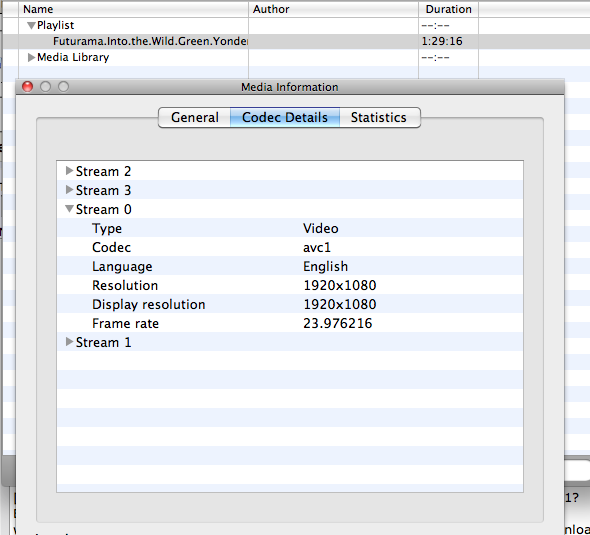Click the Display resolution field label
The image size is (590, 535).
point(149,305)
